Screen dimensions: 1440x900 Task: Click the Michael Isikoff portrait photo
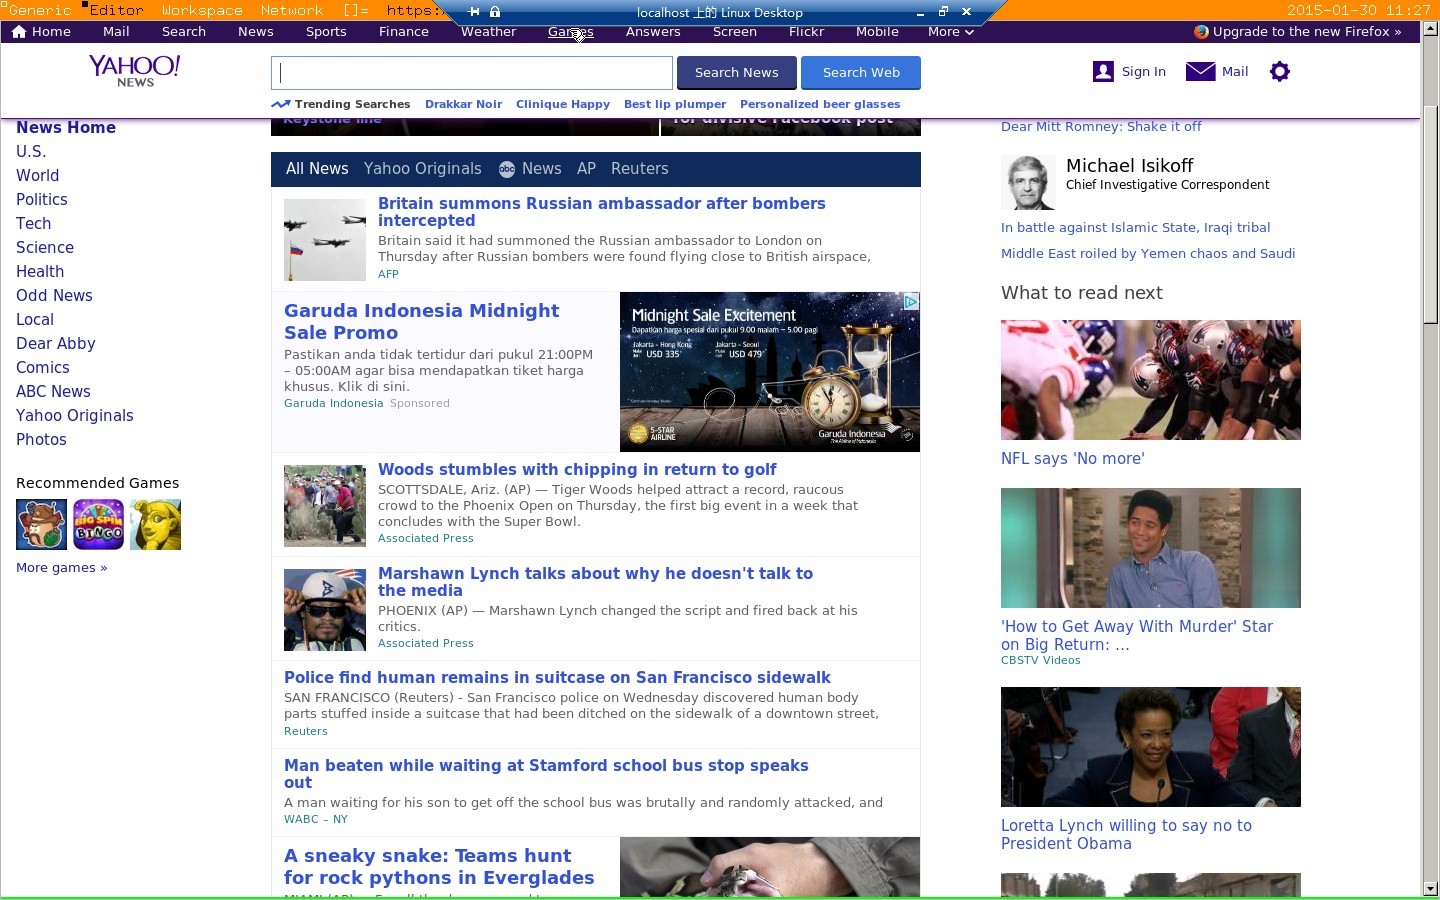1028,183
